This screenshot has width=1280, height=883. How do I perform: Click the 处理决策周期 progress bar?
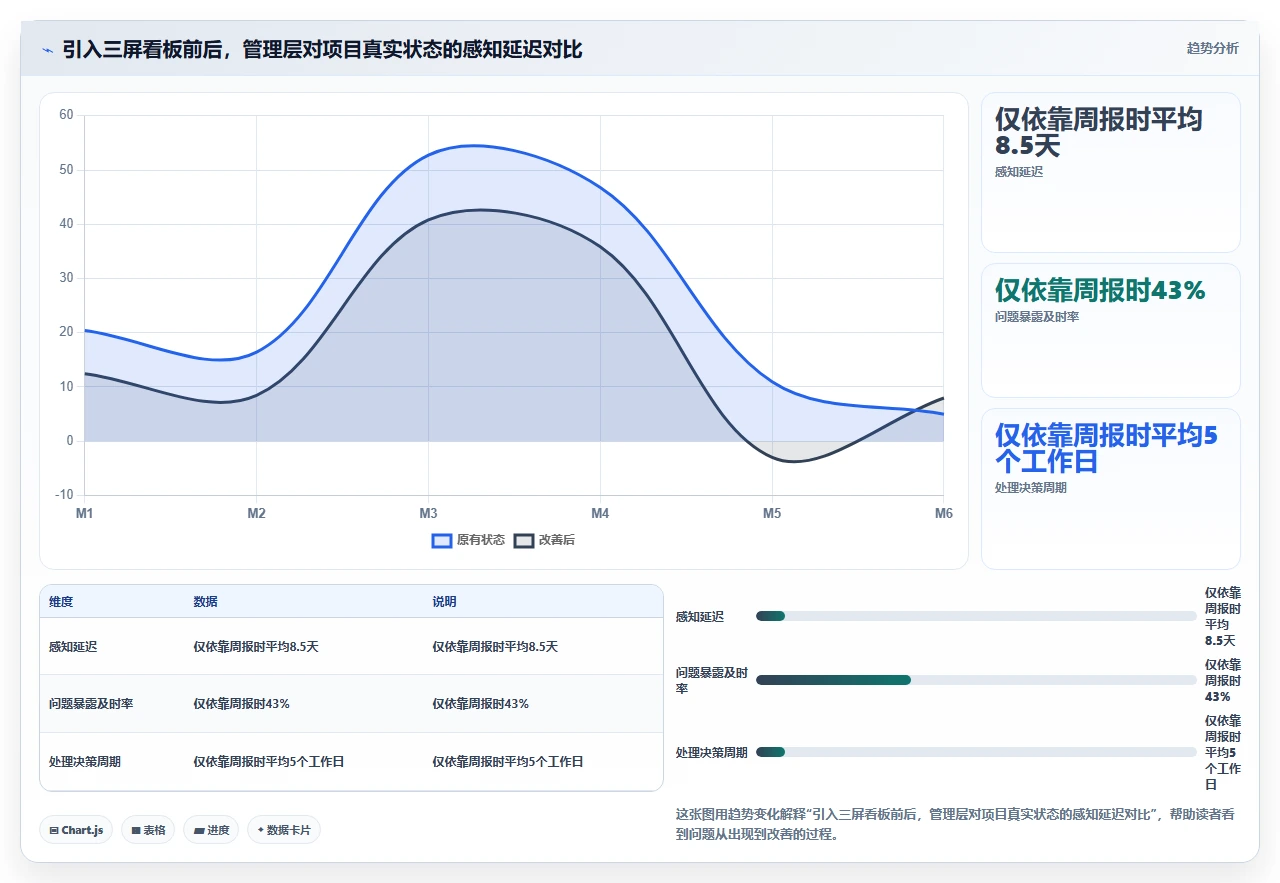(x=976, y=752)
